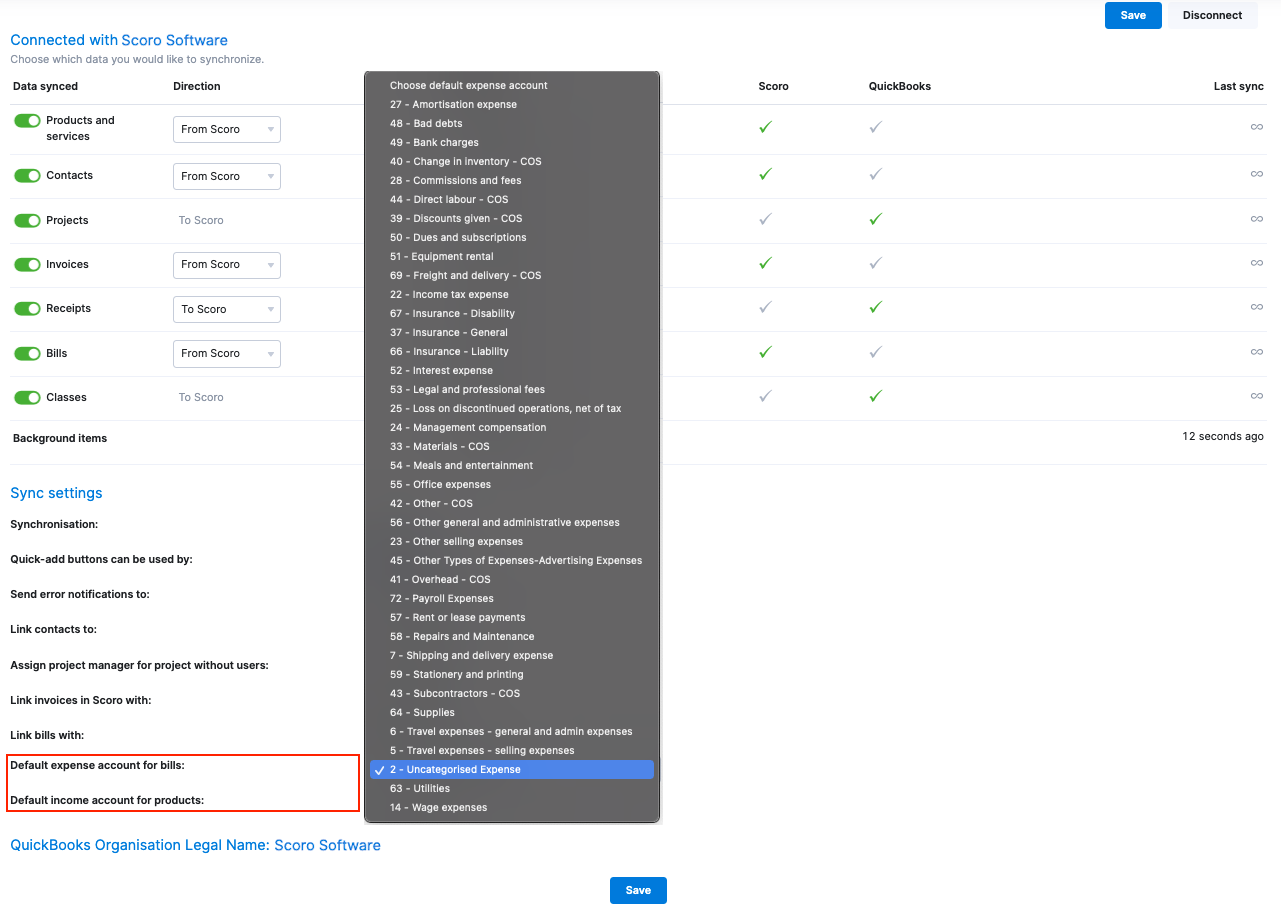Click Sync settings heading
This screenshot has width=1281, height=909.
(x=56, y=493)
